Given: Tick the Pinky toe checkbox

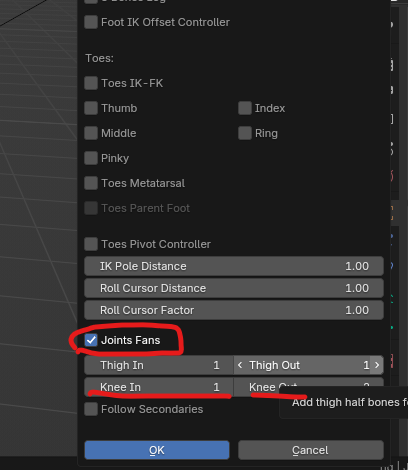Looking at the screenshot, I should point(91,158).
